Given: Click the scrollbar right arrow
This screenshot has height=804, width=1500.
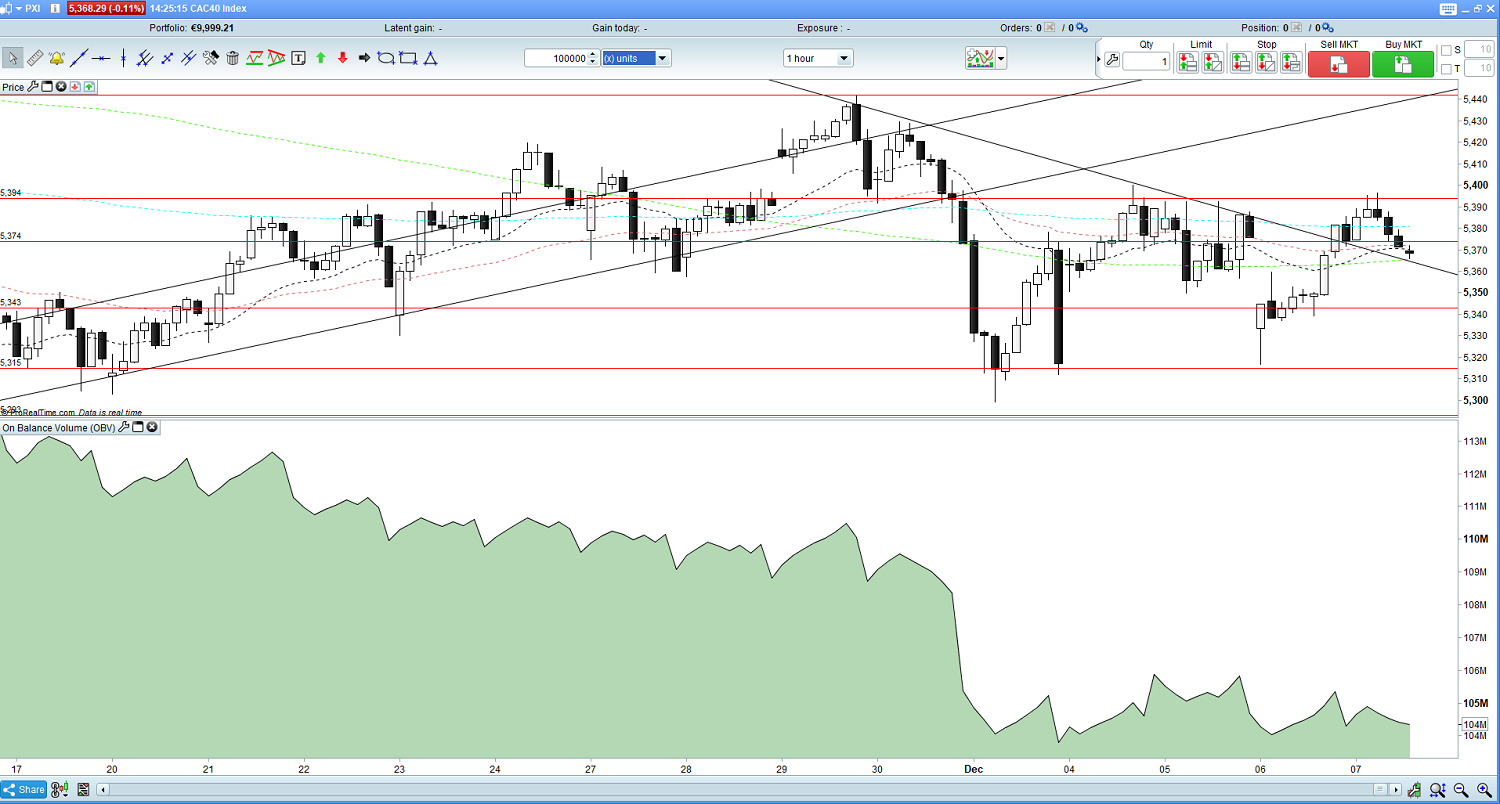Looking at the screenshot, I should tap(1397, 790).
